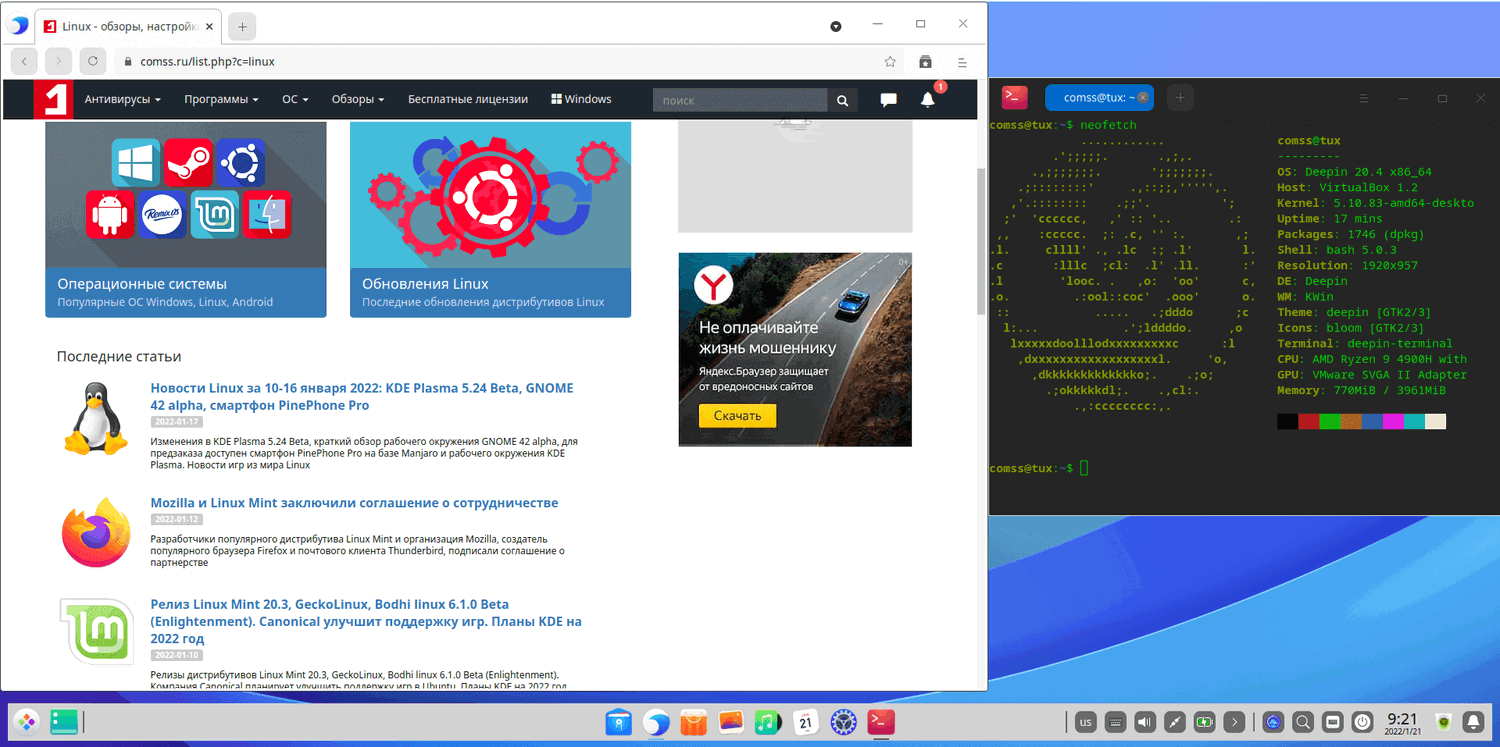The width and height of the screenshot is (1500, 747).
Task: Select the Linux - обзоры browser tab
Action: click(x=128, y=26)
